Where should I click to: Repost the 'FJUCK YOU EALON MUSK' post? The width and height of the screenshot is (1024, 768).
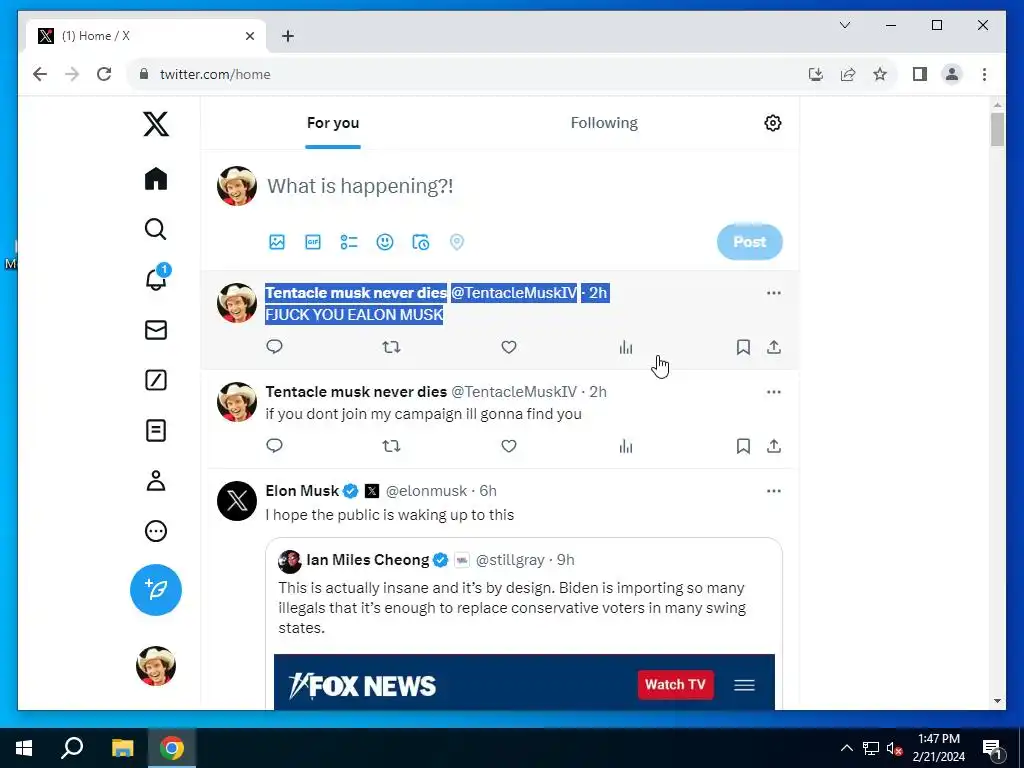point(391,347)
